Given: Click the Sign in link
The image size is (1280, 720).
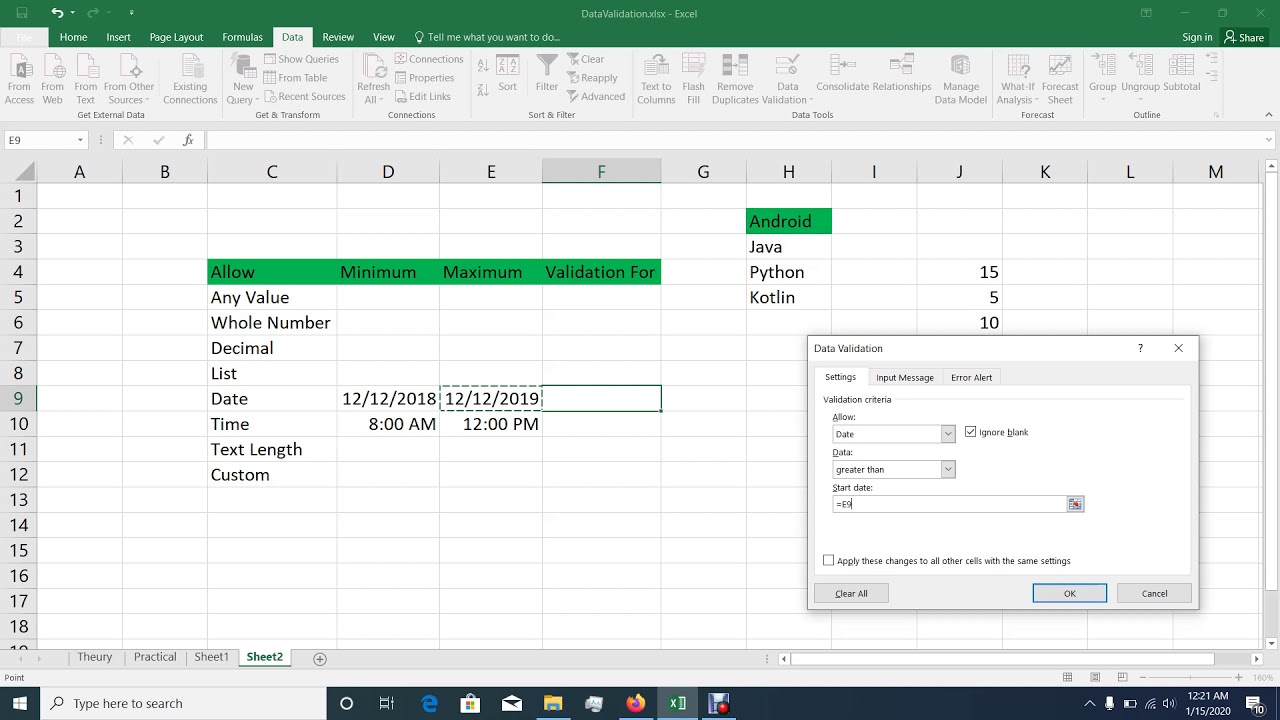Looking at the screenshot, I should [1197, 37].
